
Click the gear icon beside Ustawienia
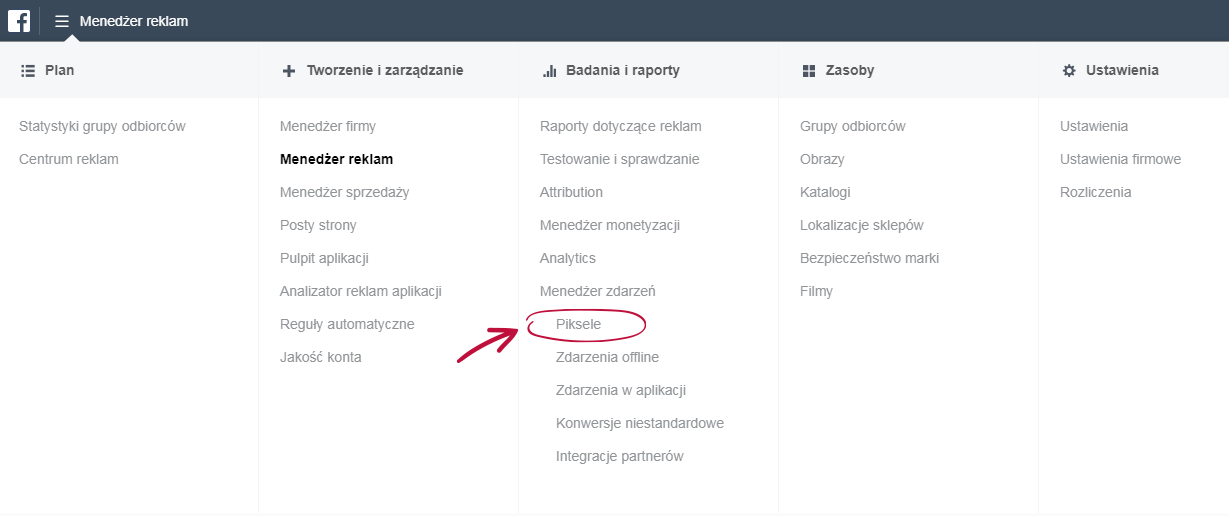pos(1069,71)
